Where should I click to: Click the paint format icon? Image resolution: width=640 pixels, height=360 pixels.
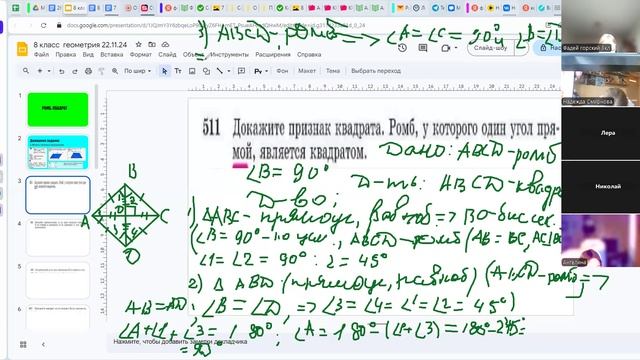coord(102,71)
